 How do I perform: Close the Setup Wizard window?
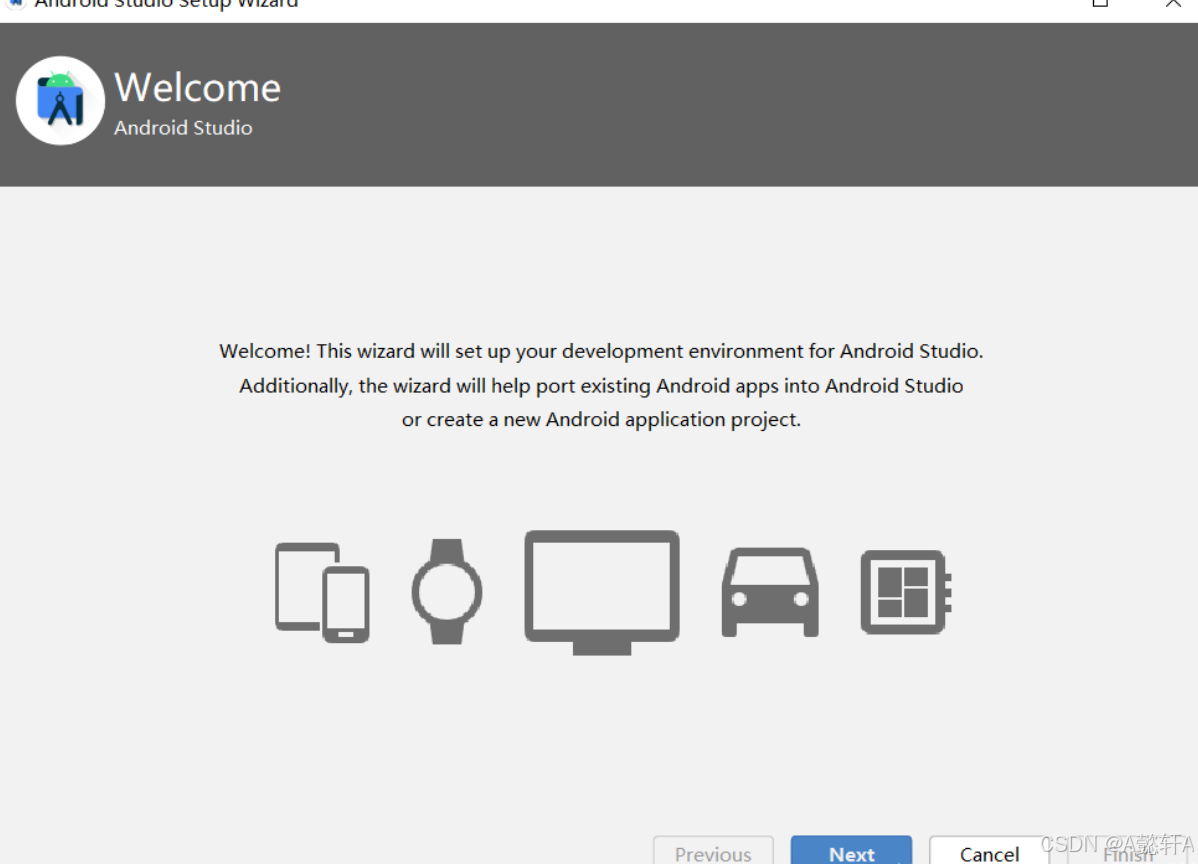[x=1173, y=4]
